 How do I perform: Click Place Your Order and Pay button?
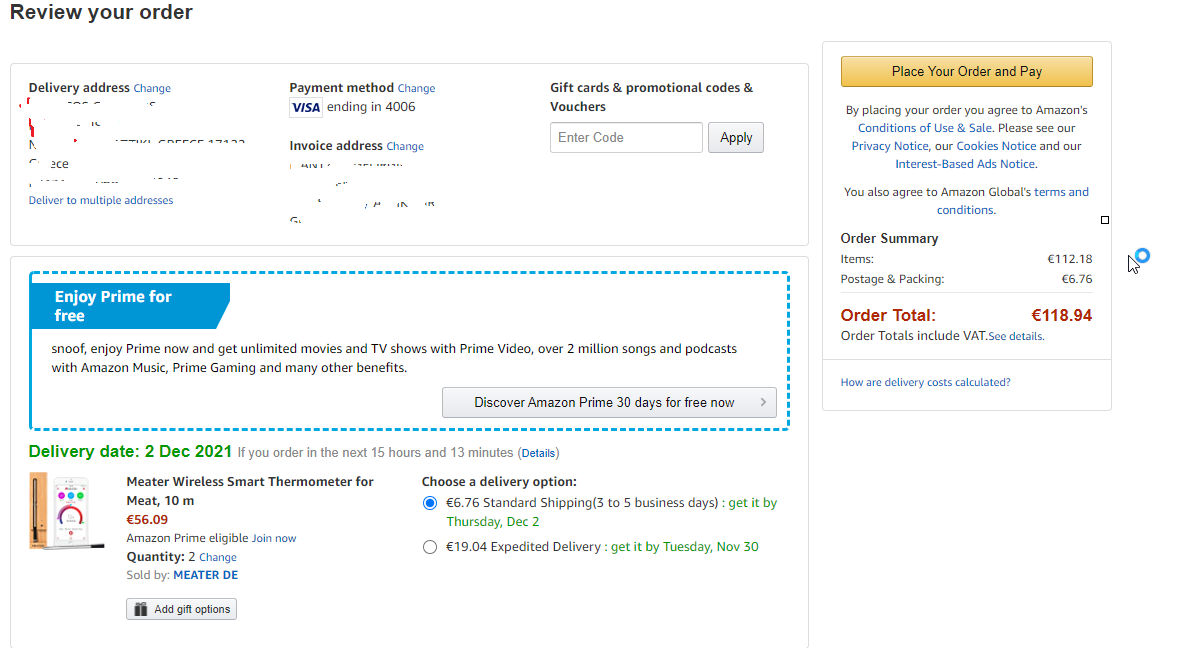(966, 71)
